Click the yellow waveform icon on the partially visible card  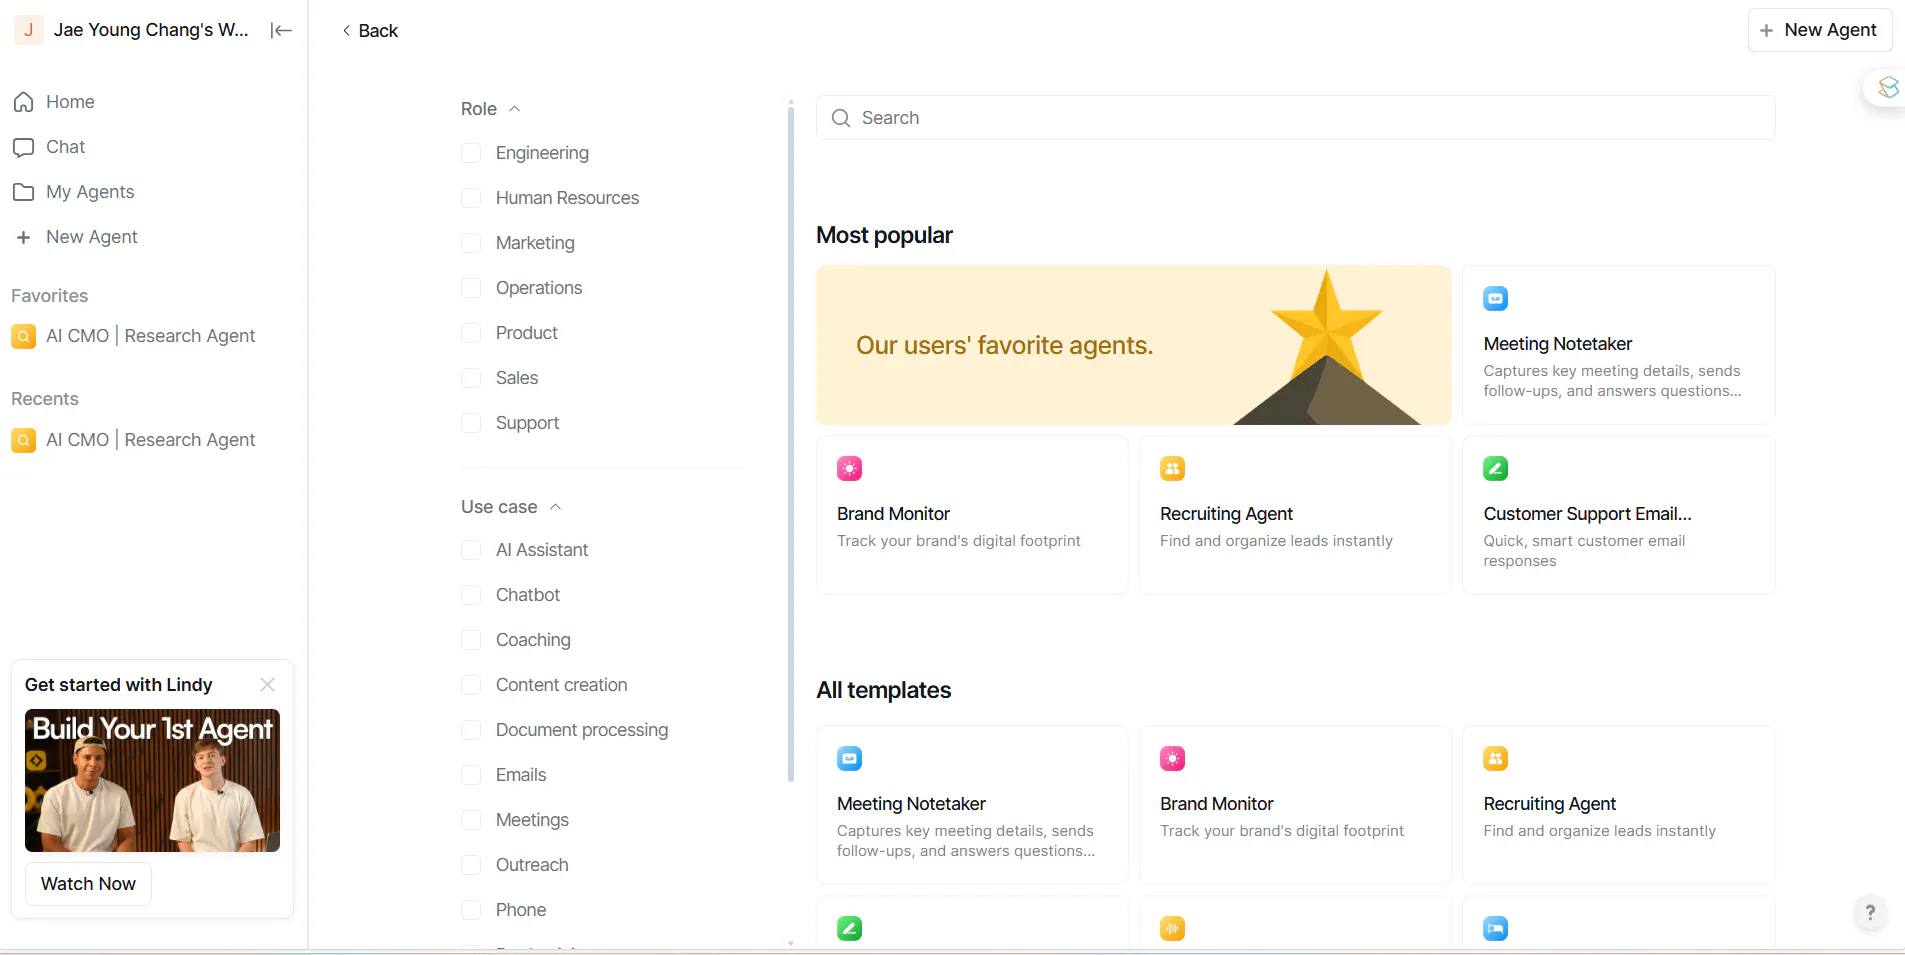(x=1173, y=928)
